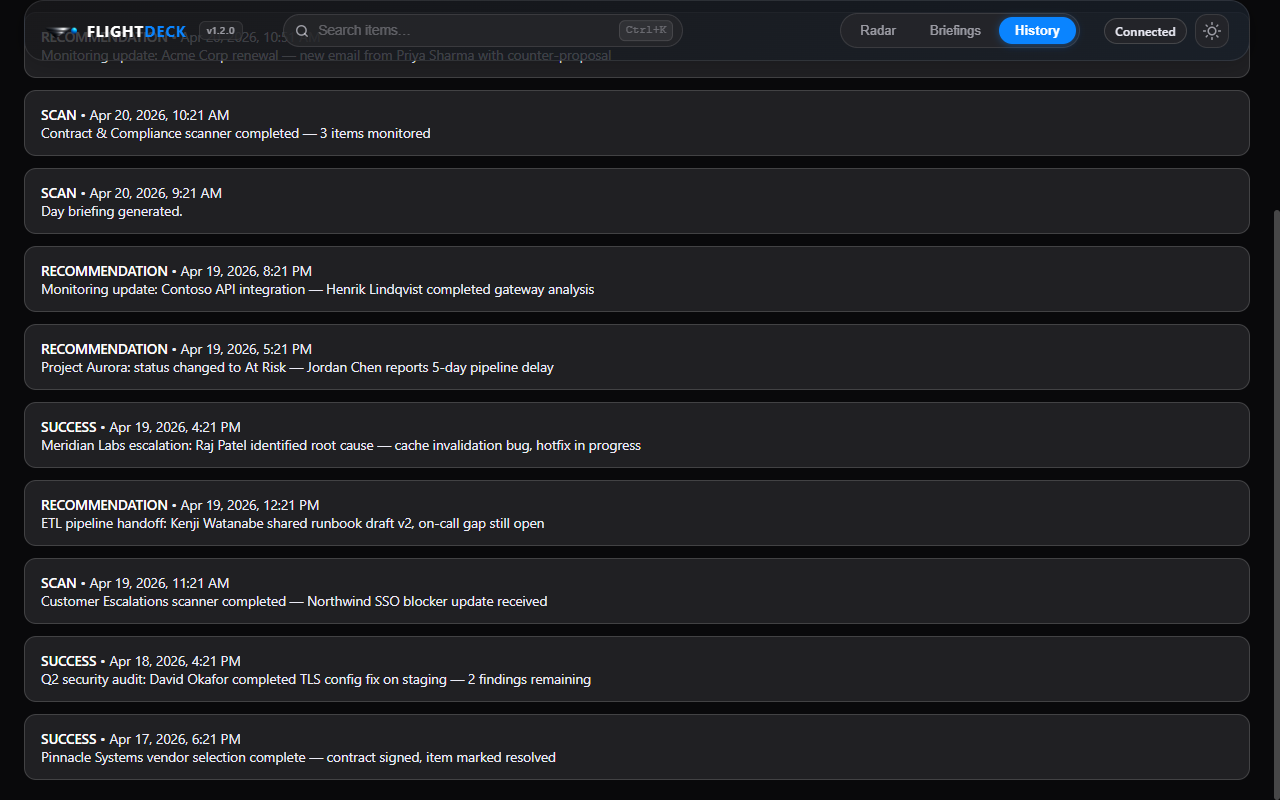This screenshot has height=800, width=1280.
Task: Select Customer Escalations scanner Northwind entry
Action: [x=637, y=591]
